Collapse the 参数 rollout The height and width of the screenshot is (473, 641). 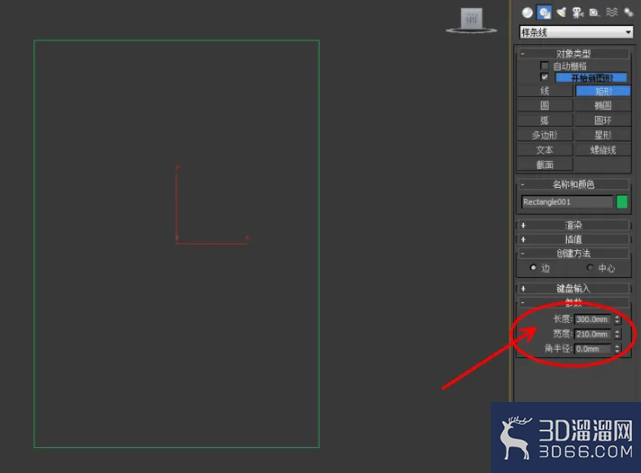[x=573, y=303]
